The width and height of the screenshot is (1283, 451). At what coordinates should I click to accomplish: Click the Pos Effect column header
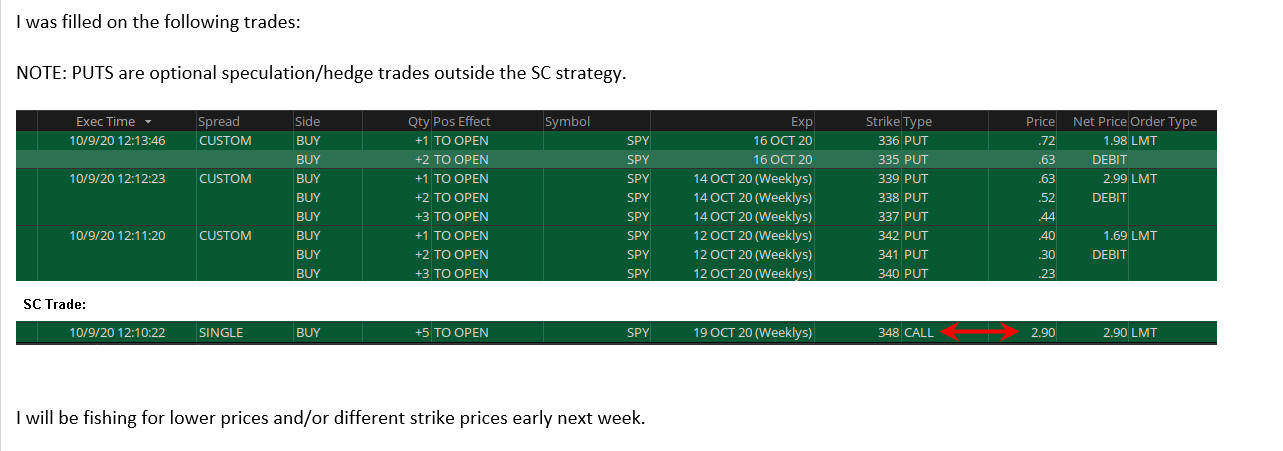coord(462,122)
